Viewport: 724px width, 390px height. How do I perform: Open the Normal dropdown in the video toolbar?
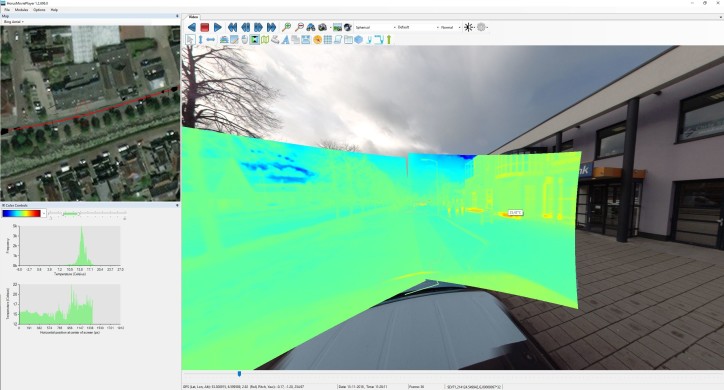pyautogui.click(x=450, y=27)
